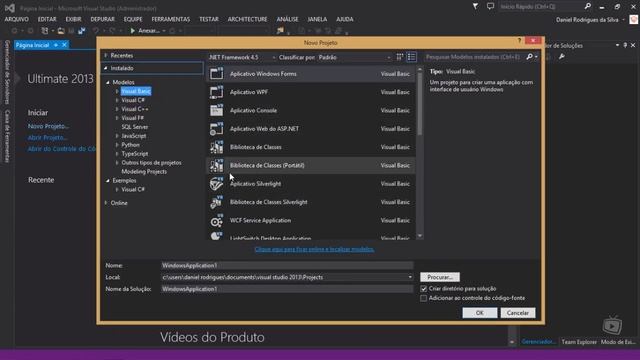640x360 pixels.
Task: Pin the Solution Explorer panel
Action: click(625, 45)
